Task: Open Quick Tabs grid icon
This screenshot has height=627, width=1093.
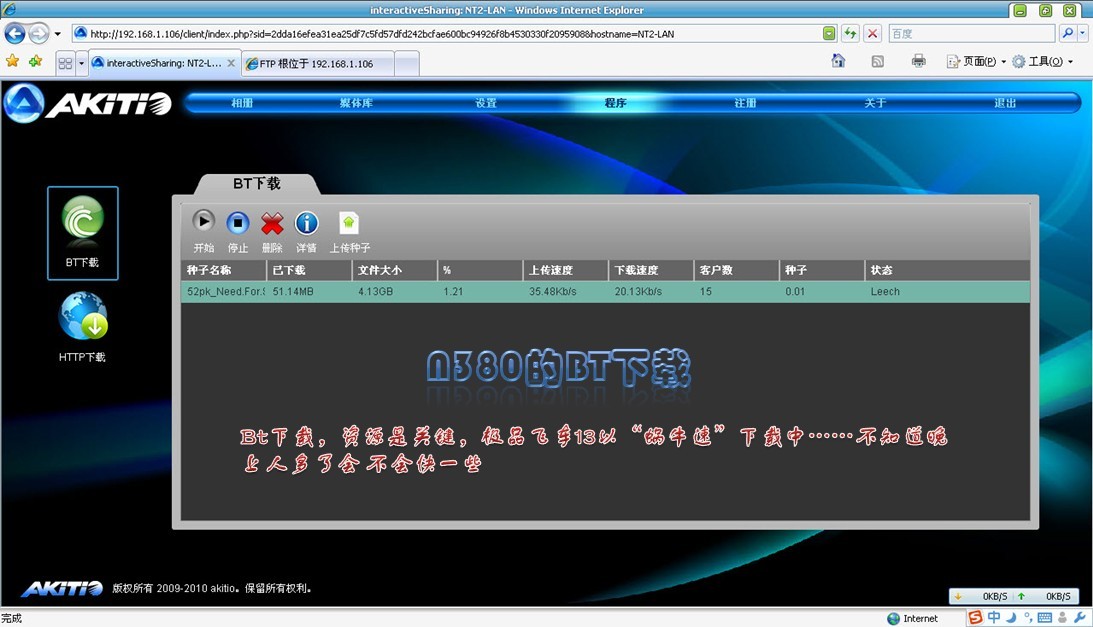Action: (66, 63)
